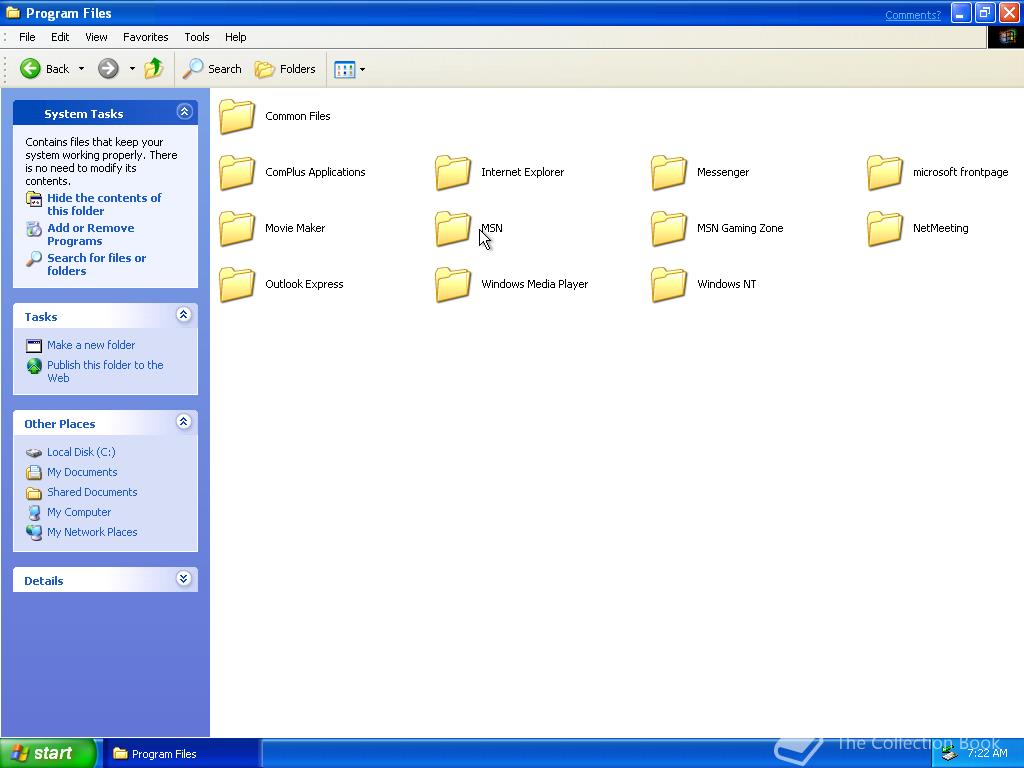Select the Common Files folder icon
This screenshot has height=768, width=1024.
click(237, 116)
